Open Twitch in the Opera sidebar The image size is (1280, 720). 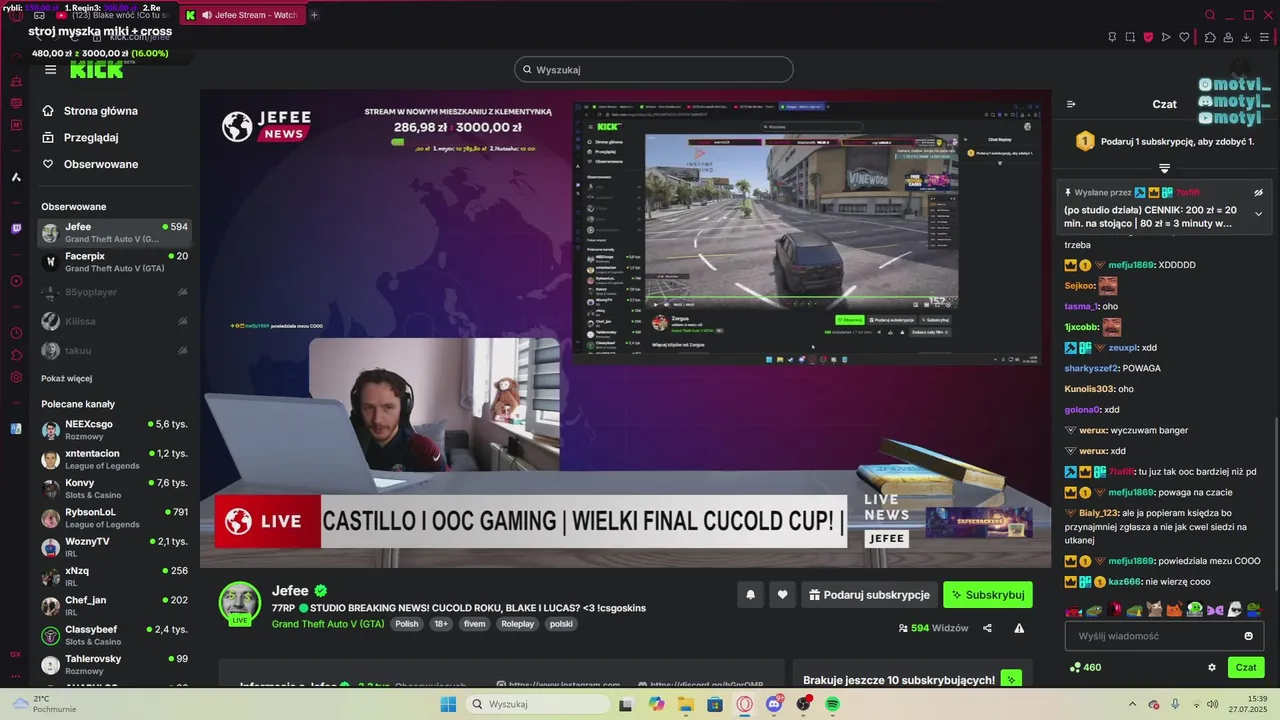pos(16,229)
